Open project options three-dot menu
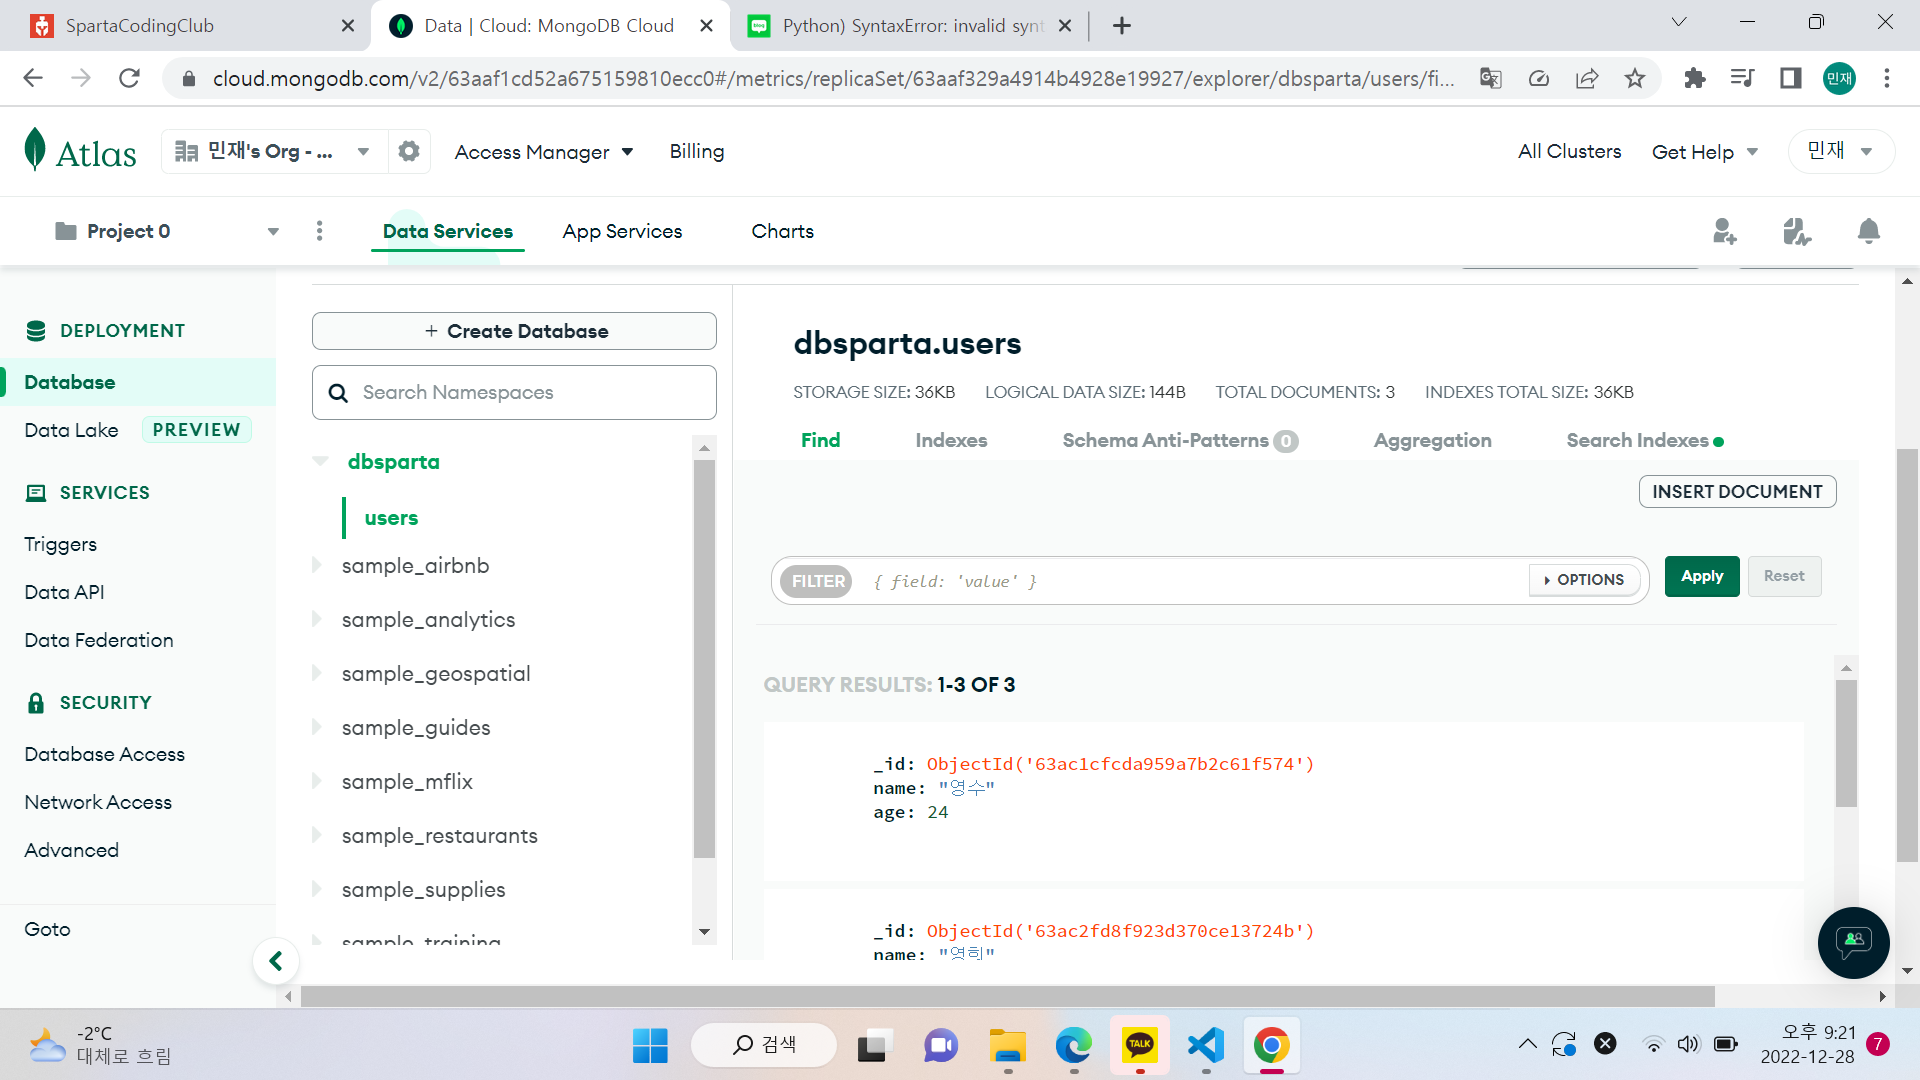This screenshot has width=1920, height=1080. coord(320,231)
